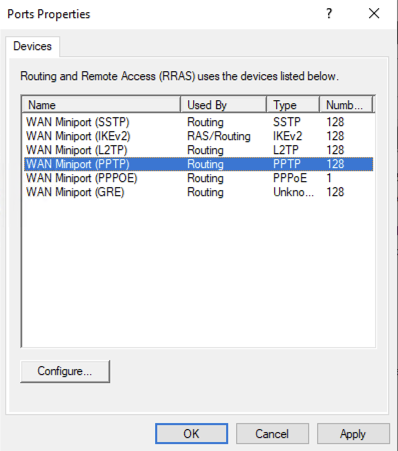Select WAN Miniport (PPTP) row

tap(198, 164)
